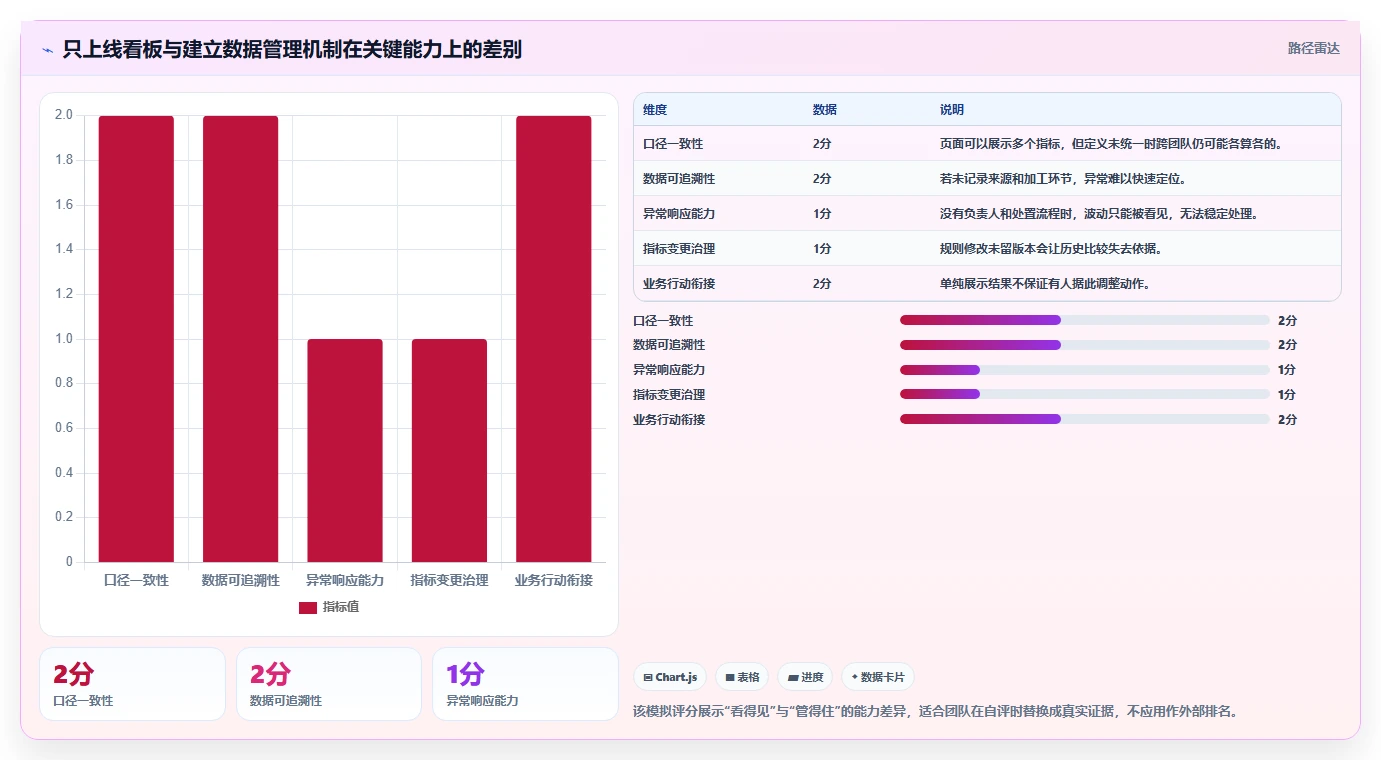Click the header icon before the title
Image resolution: width=1381 pixels, height=760 pixels.
[x=47, y=50]
